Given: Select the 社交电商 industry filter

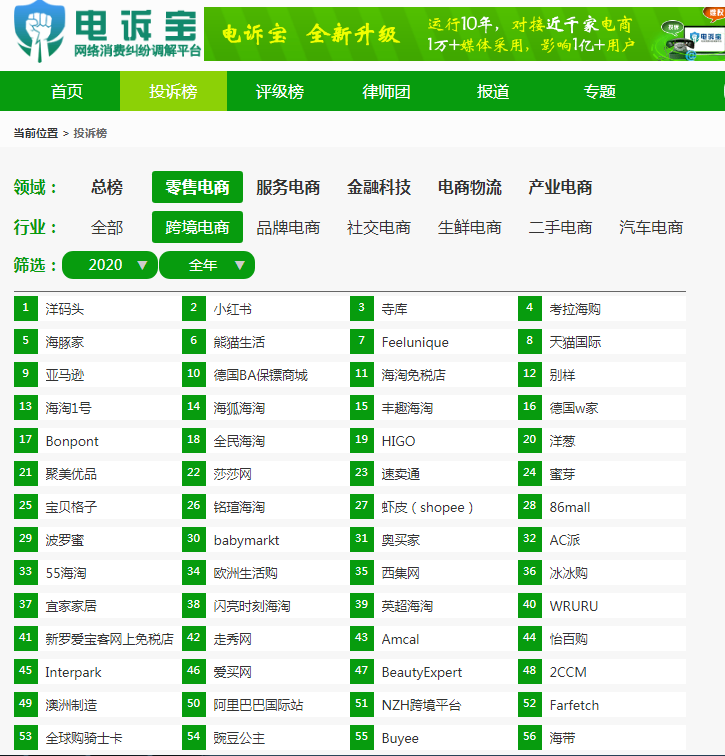Looking at the screenshot, I should [x=379, y=227].
